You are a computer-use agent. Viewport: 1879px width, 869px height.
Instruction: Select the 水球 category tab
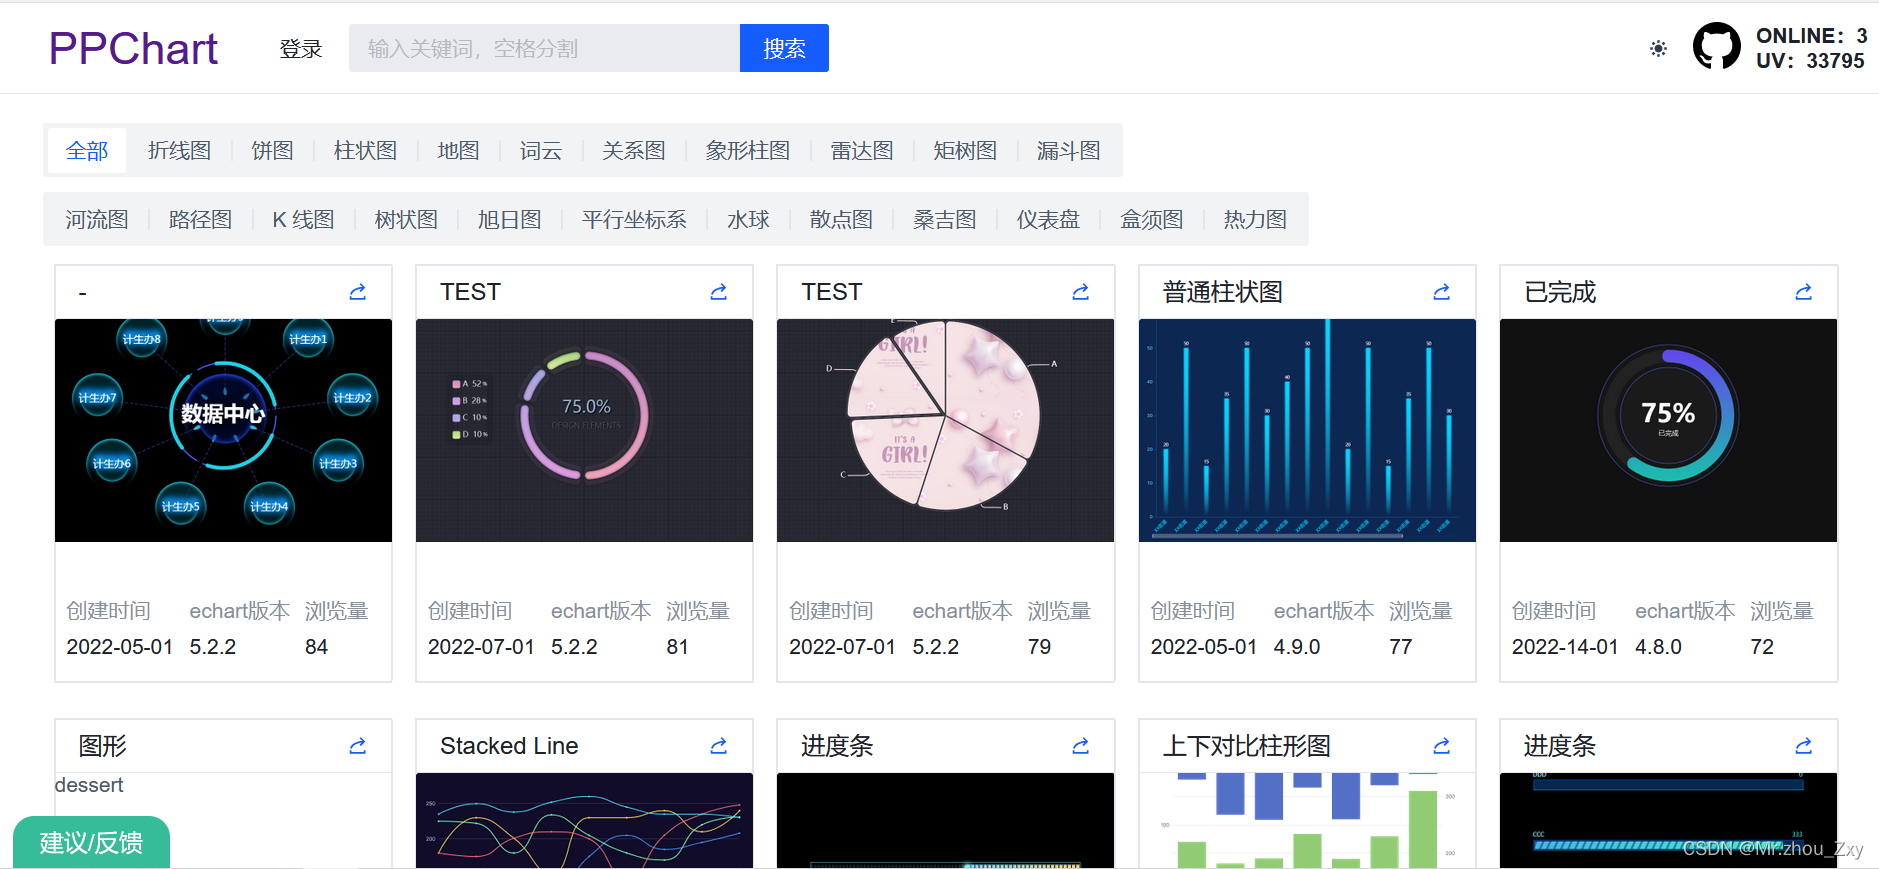click(x=748, y=219)
